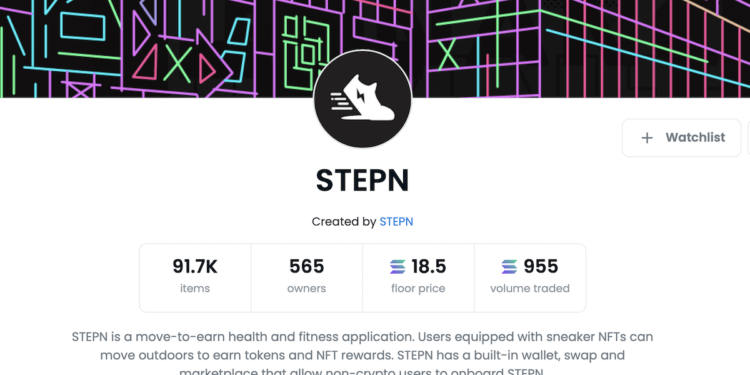Select the 91.7K items count

(x=195, y=266)
